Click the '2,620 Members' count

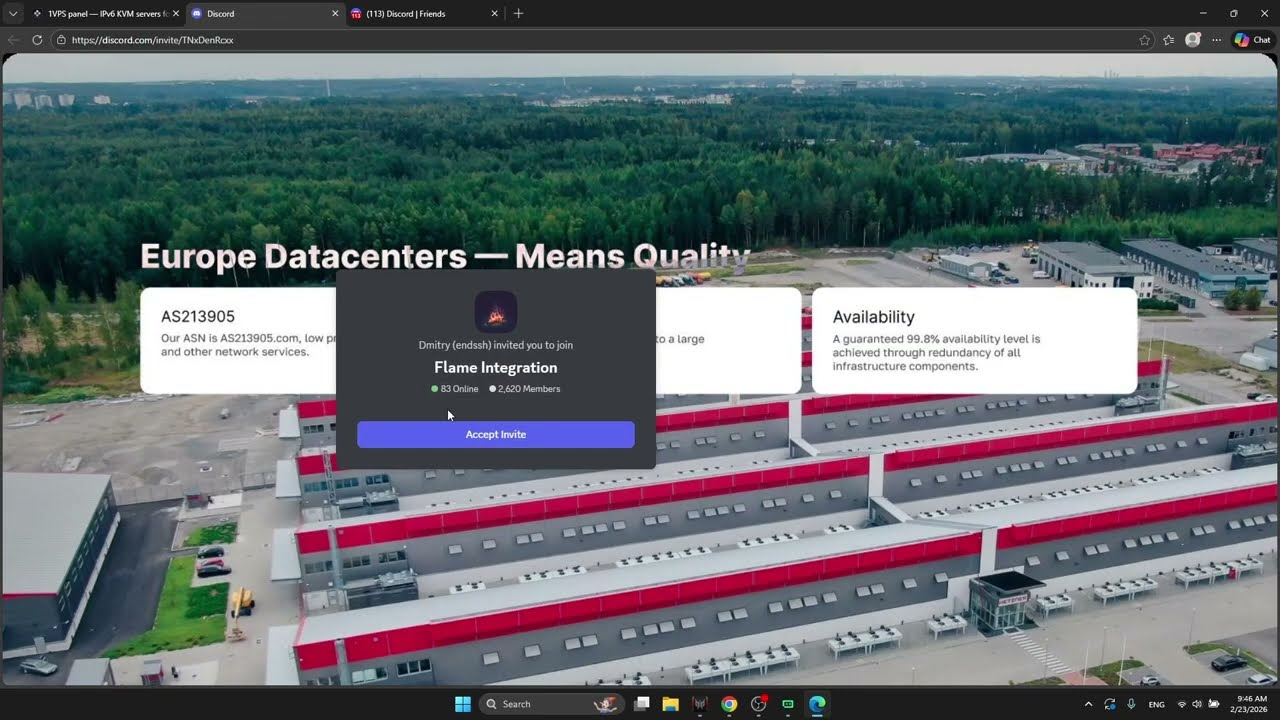(x=525, y=388)
